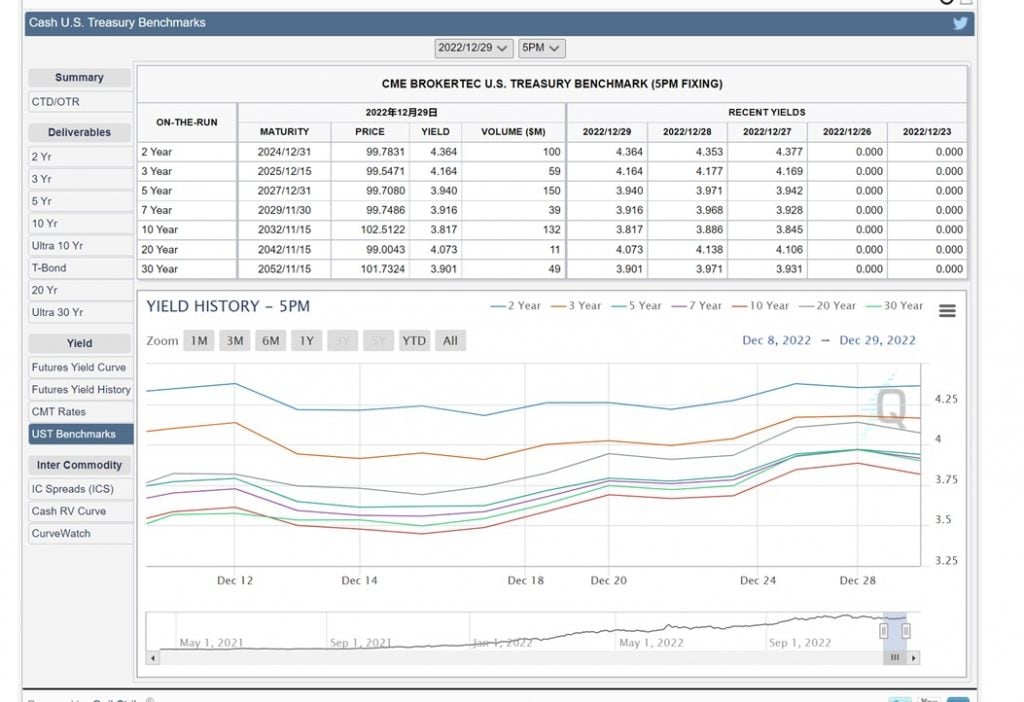This screenshot has height=702, width=1024.
Task: Toggle the 3 Year legend series
Action: (x=575, y=306)
